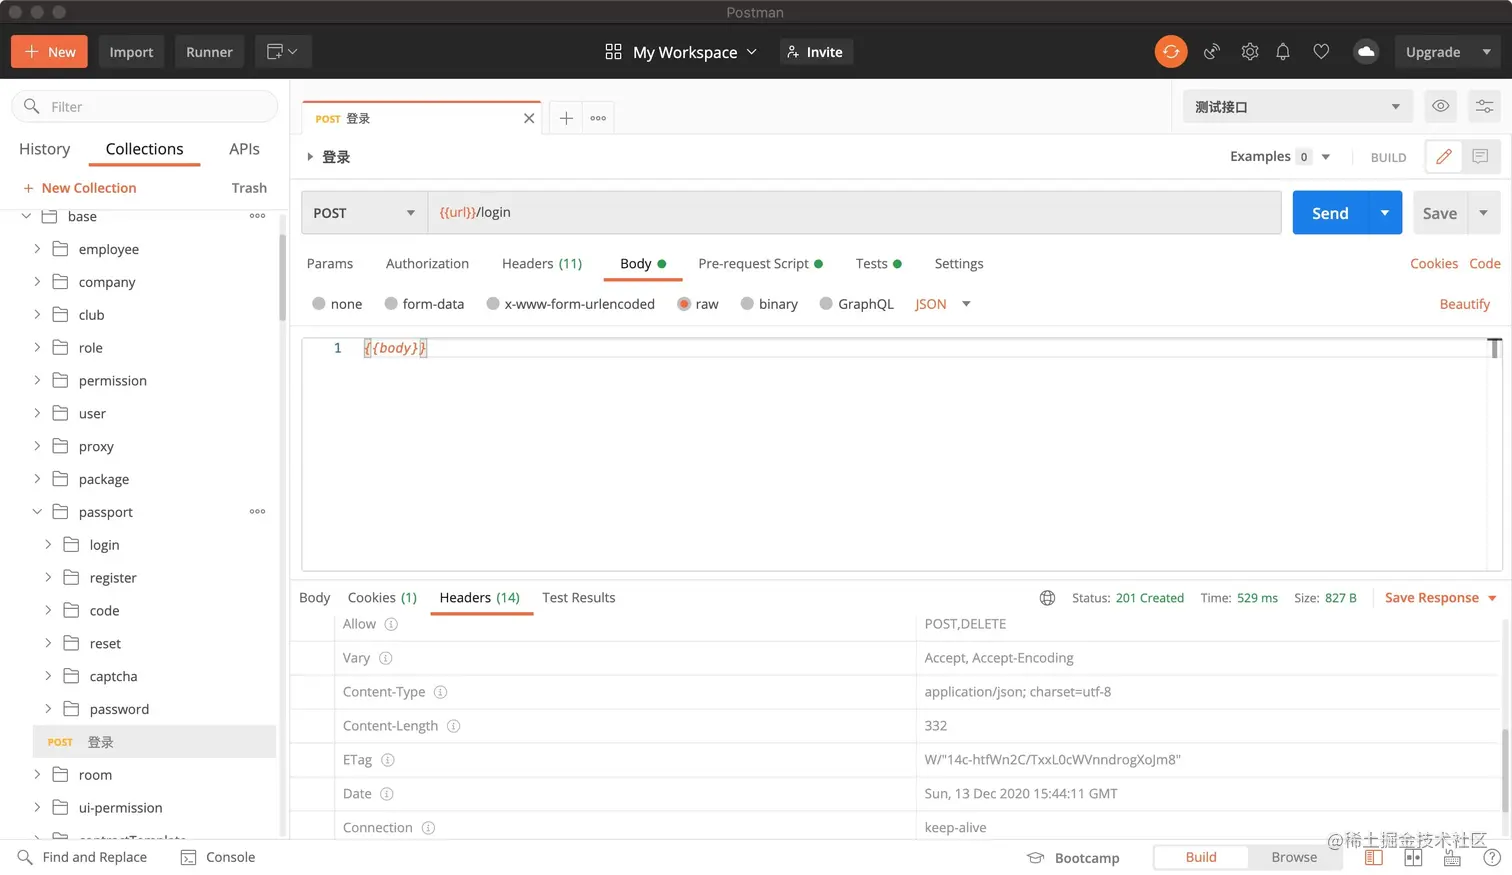
Task: Click the Beautify link
Action: (x=1464, y=304)
